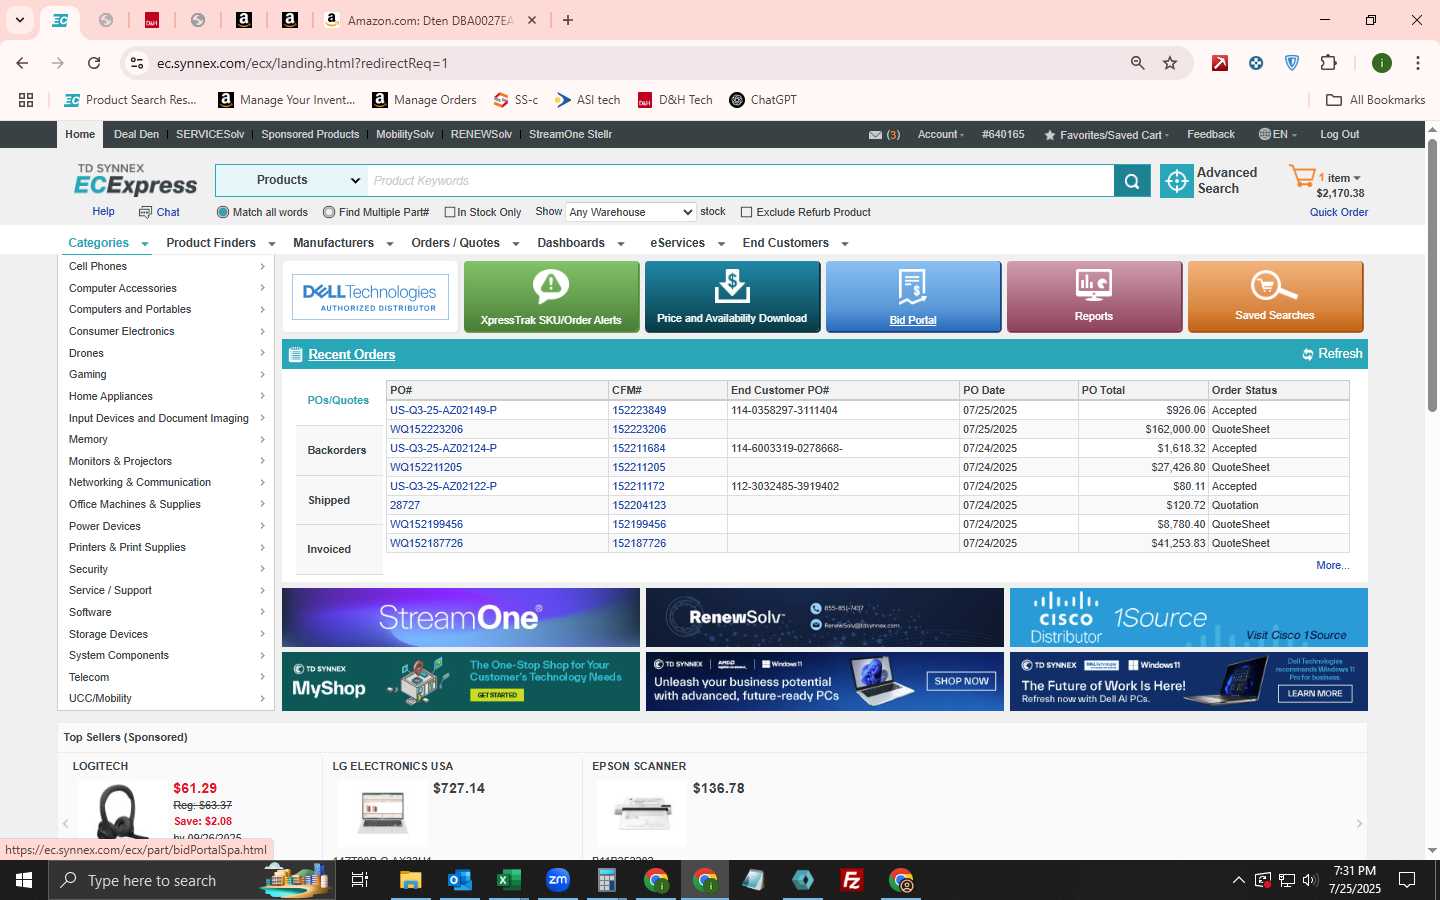The image size is (1440, 900).
Task: Open the messages envelope icon
Action: pyautogui.click(x=875, y=135)
